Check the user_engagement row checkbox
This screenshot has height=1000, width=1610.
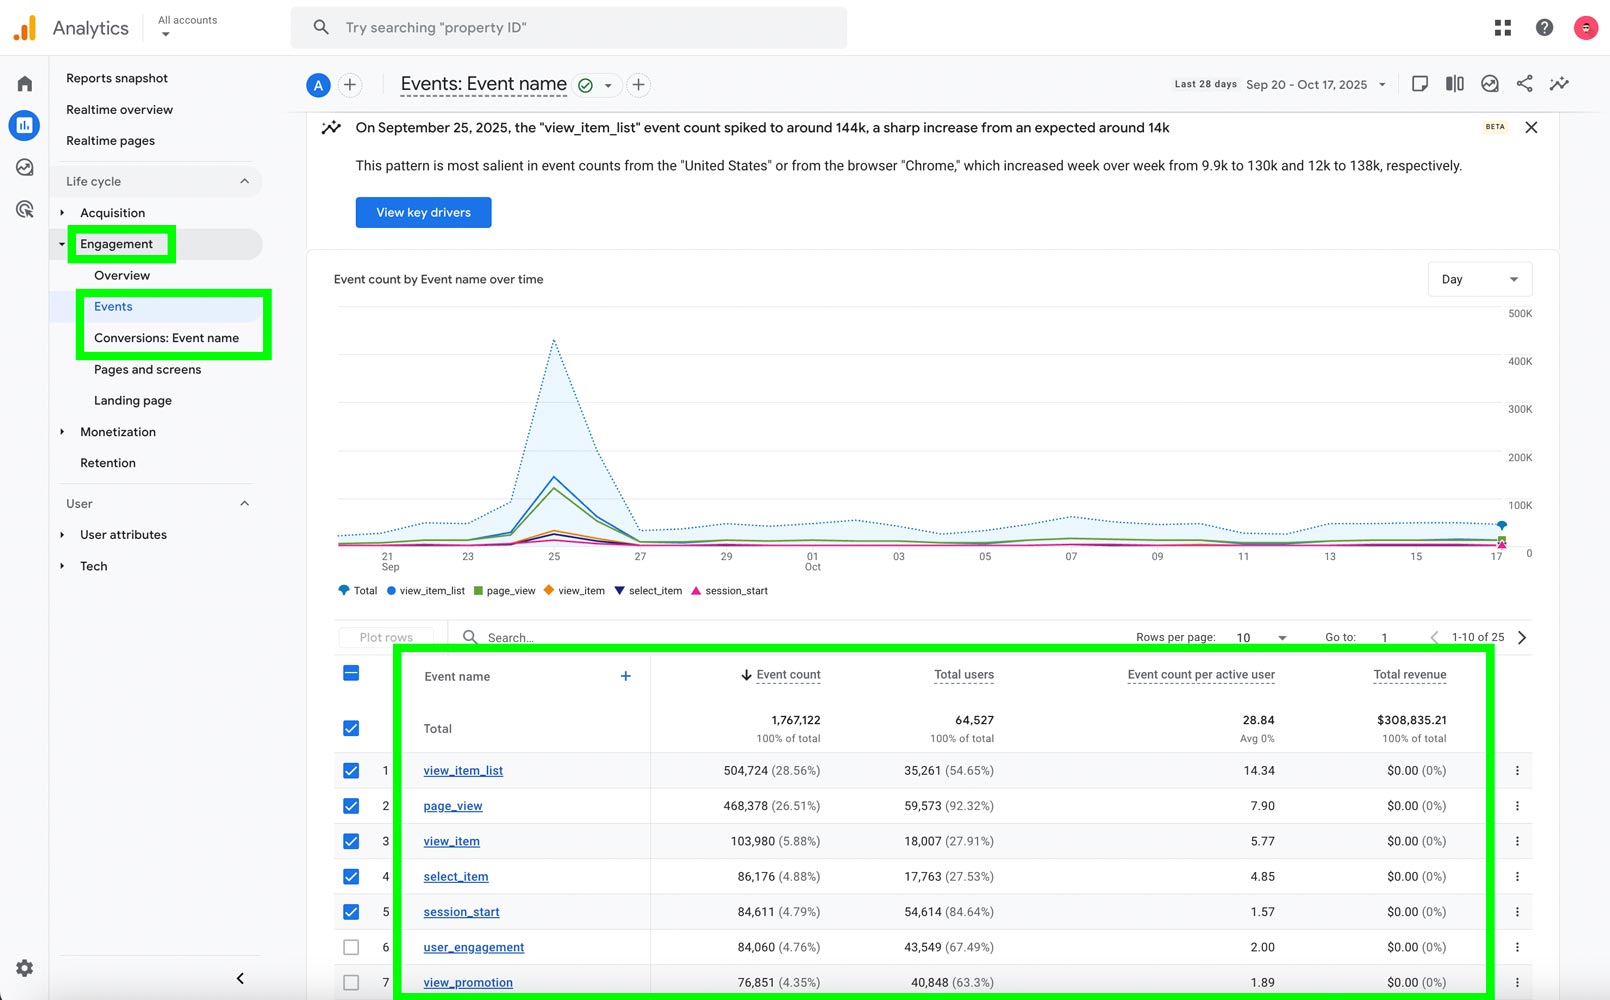351,947
